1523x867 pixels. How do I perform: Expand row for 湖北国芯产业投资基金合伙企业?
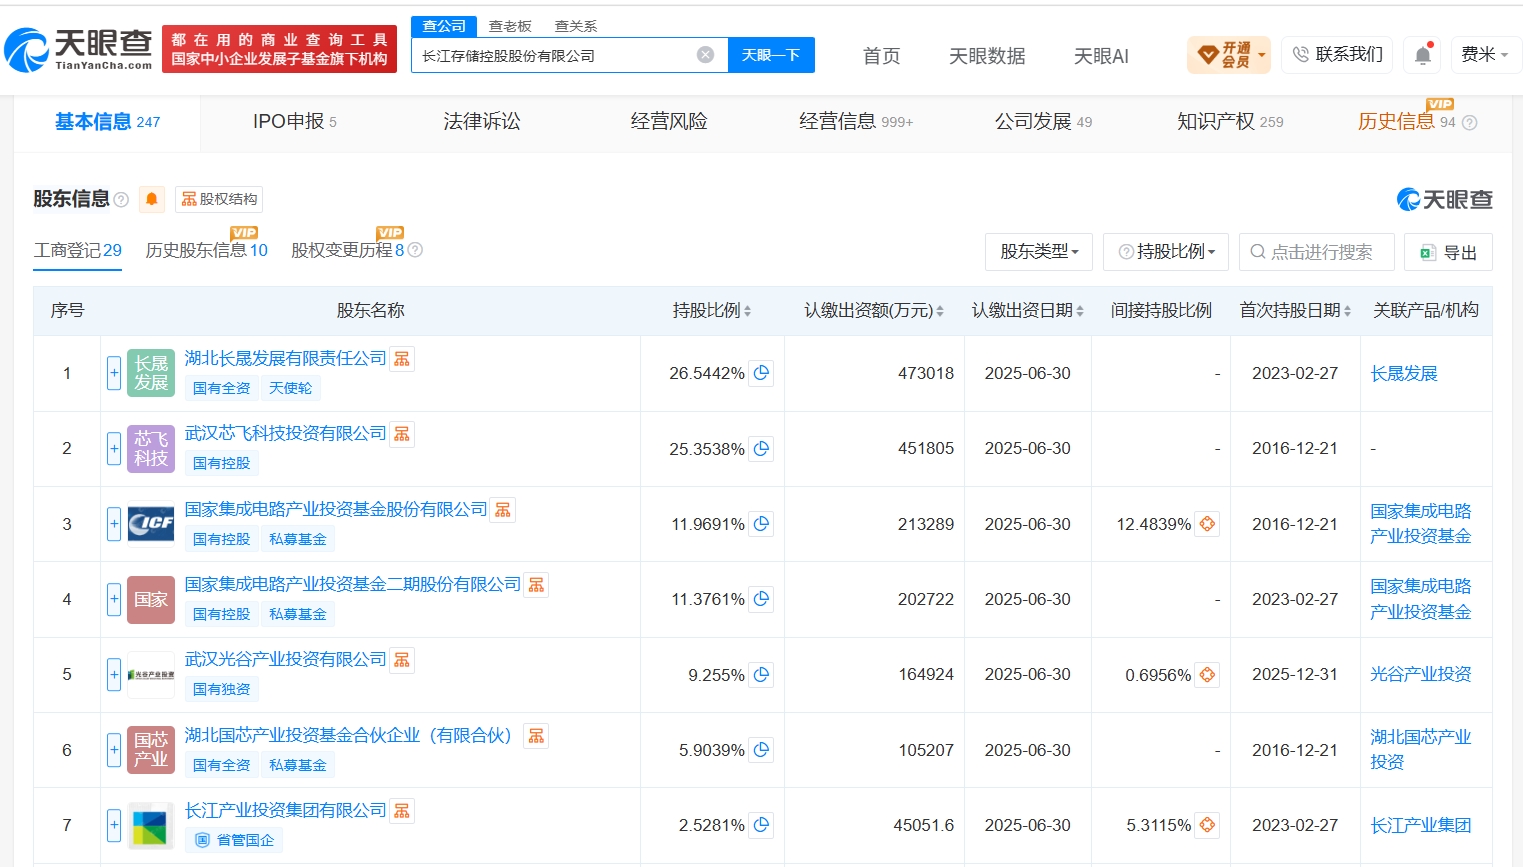coord(114,750)
